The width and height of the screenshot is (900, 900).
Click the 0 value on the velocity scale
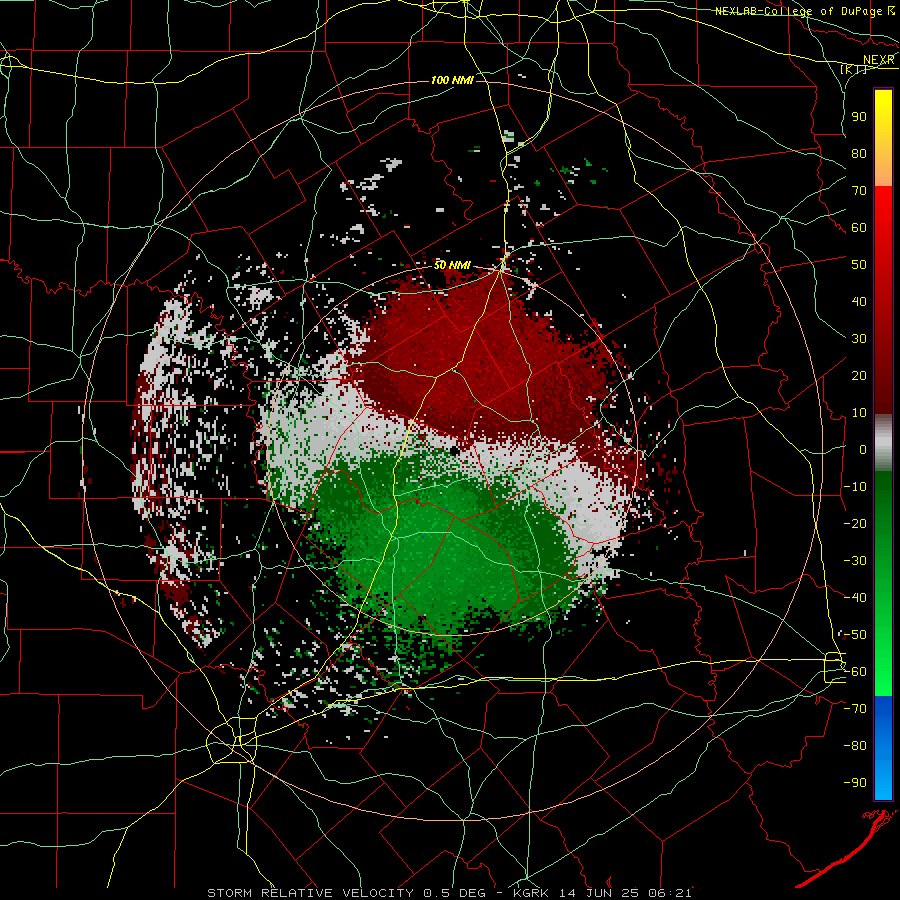(x=863, y=449)
